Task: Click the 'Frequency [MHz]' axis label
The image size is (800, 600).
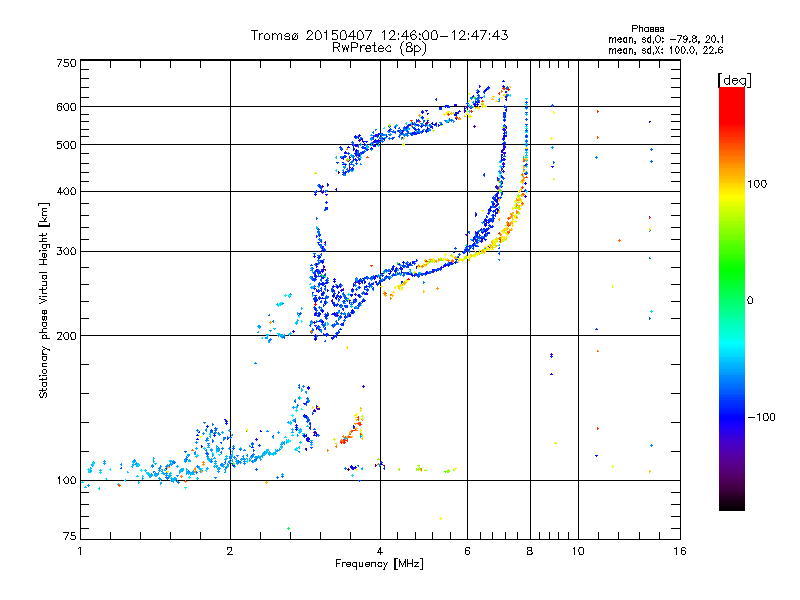Action: pyautogui.click(x=379, y=564)
